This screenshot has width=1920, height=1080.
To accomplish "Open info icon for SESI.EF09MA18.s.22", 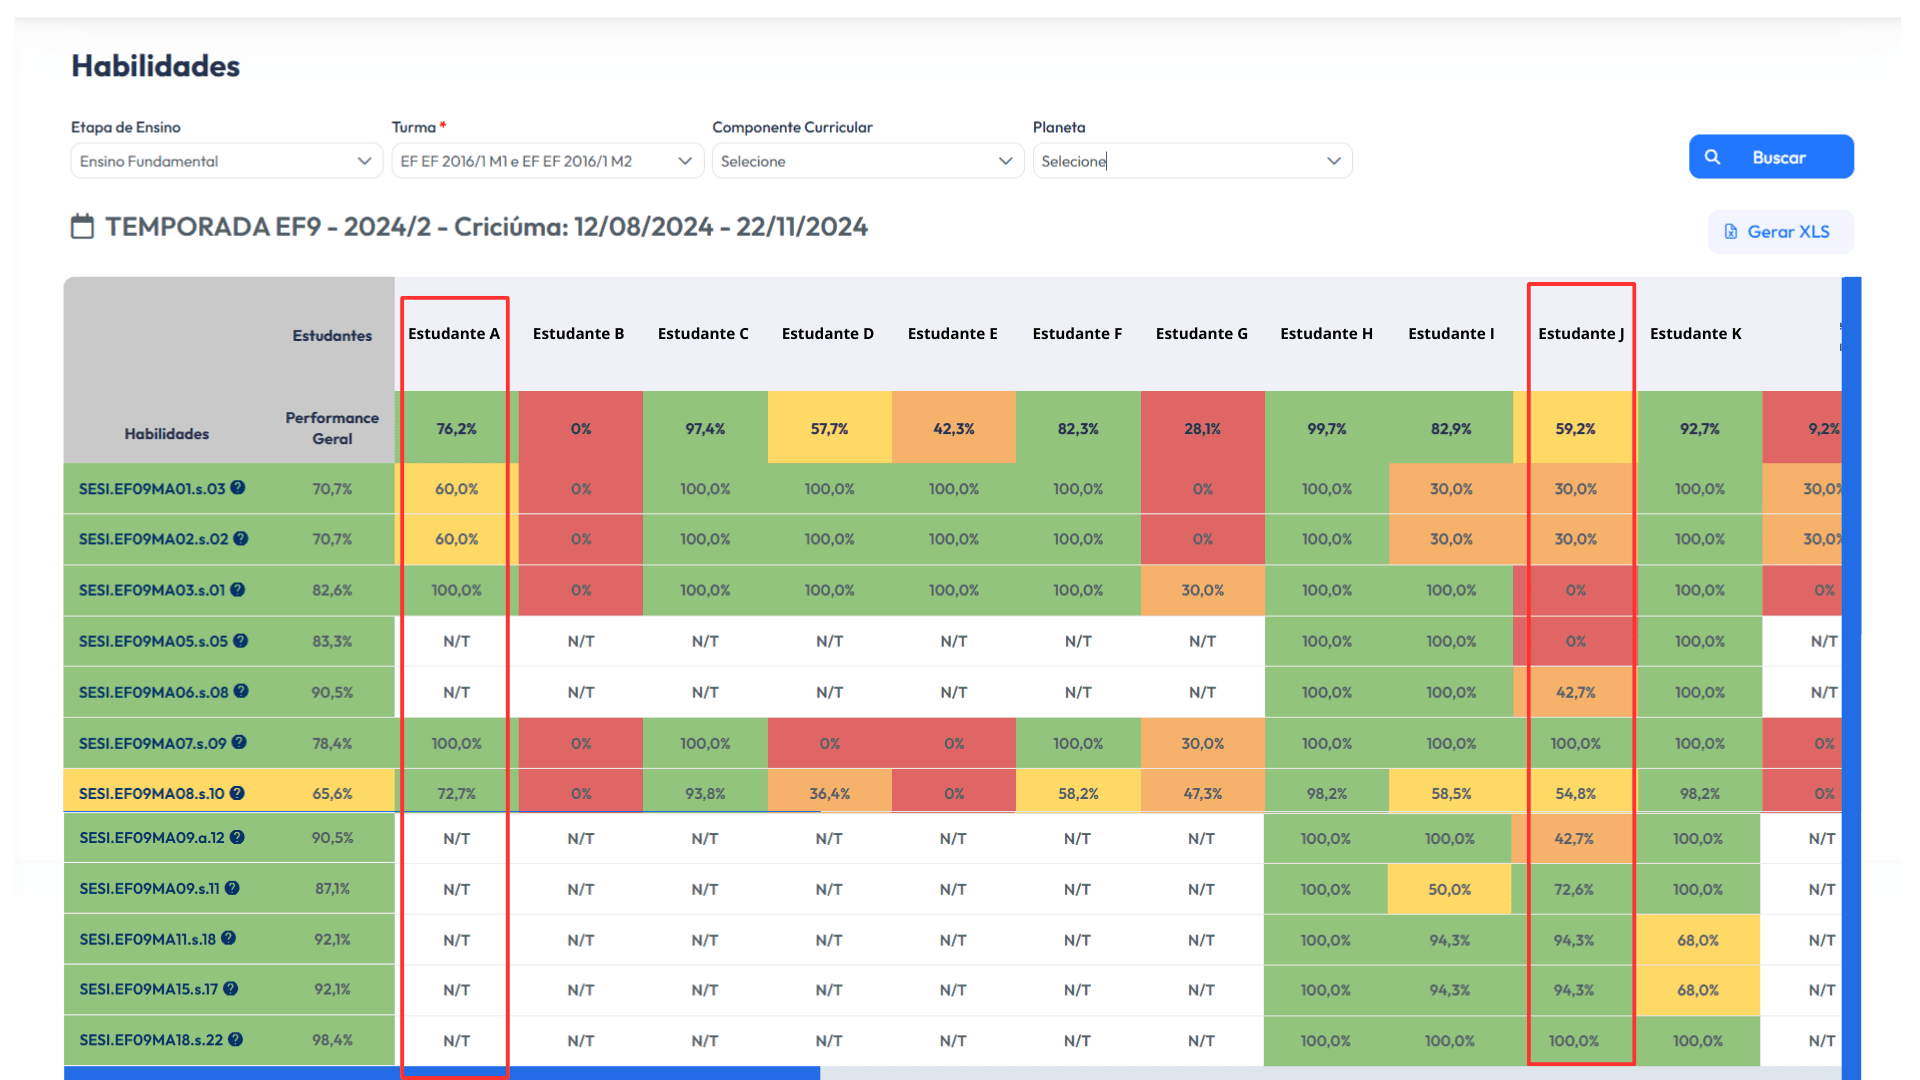I will click(236, 1039).
